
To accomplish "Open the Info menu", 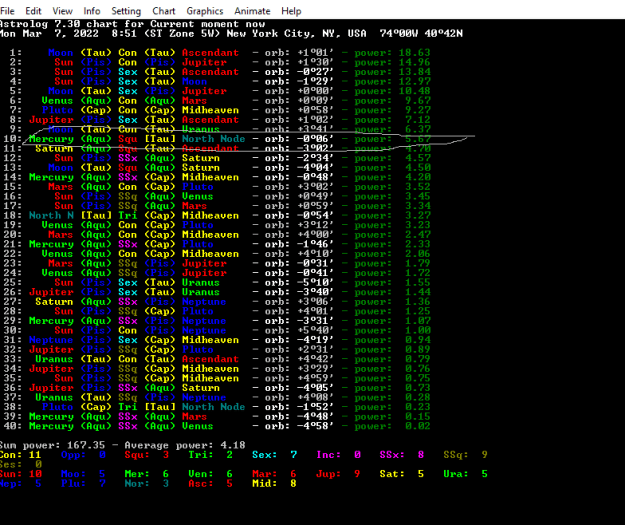I will coord(92,11).
